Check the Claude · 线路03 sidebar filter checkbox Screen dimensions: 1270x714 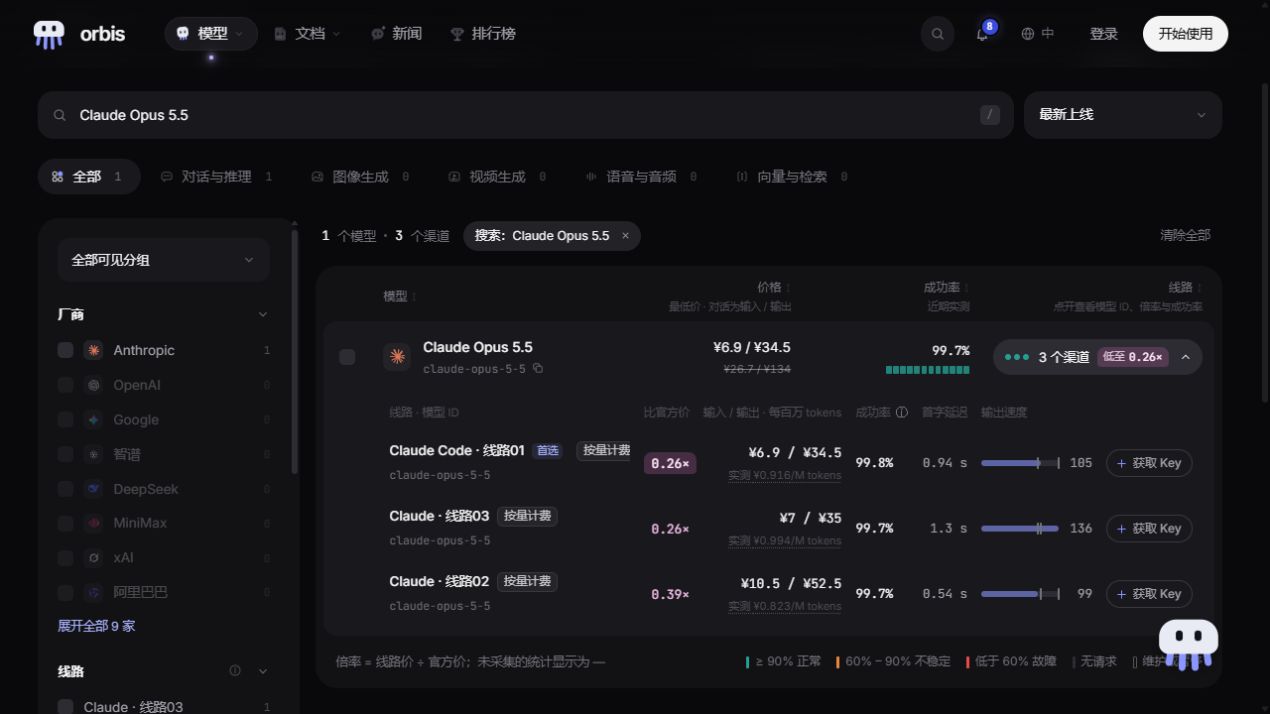pos(65,707)
